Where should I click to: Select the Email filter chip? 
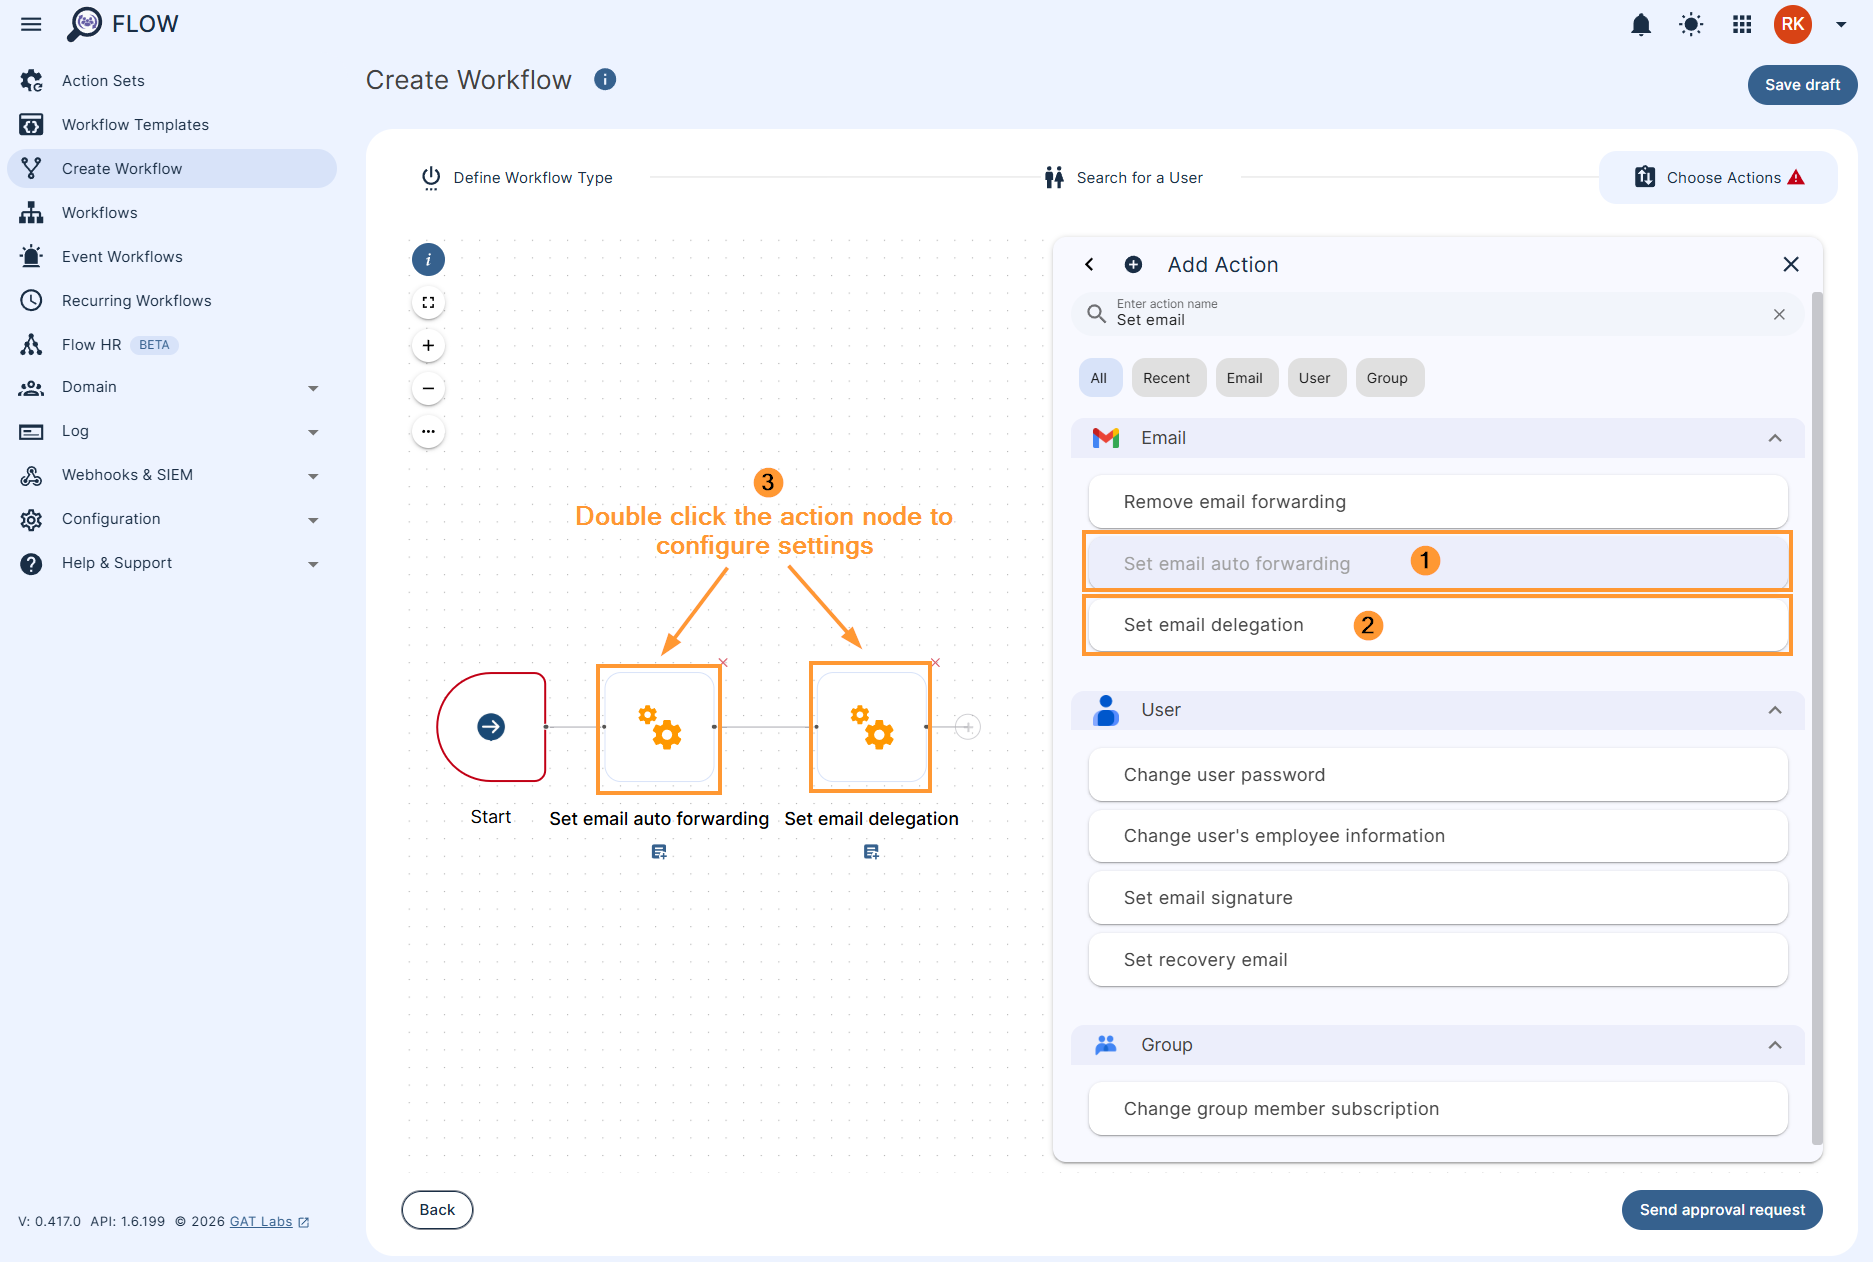pos(1245,377)
